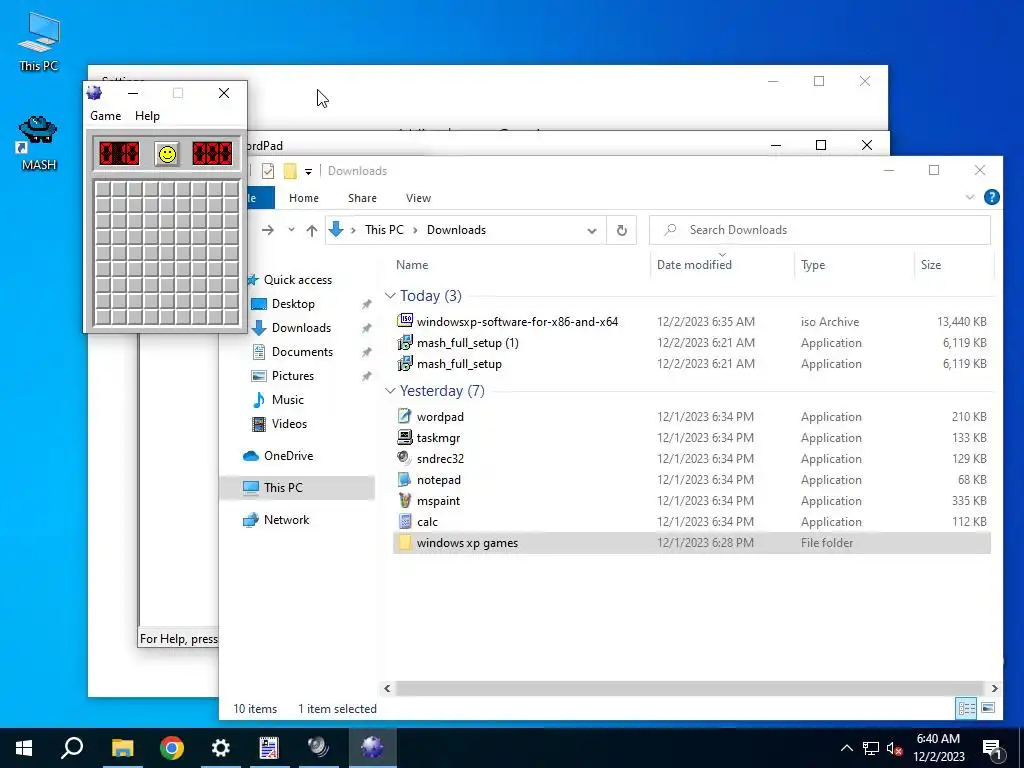Switch to the Share ribbon tab
Screen dimensions: 1024x768
coord(362,198)
